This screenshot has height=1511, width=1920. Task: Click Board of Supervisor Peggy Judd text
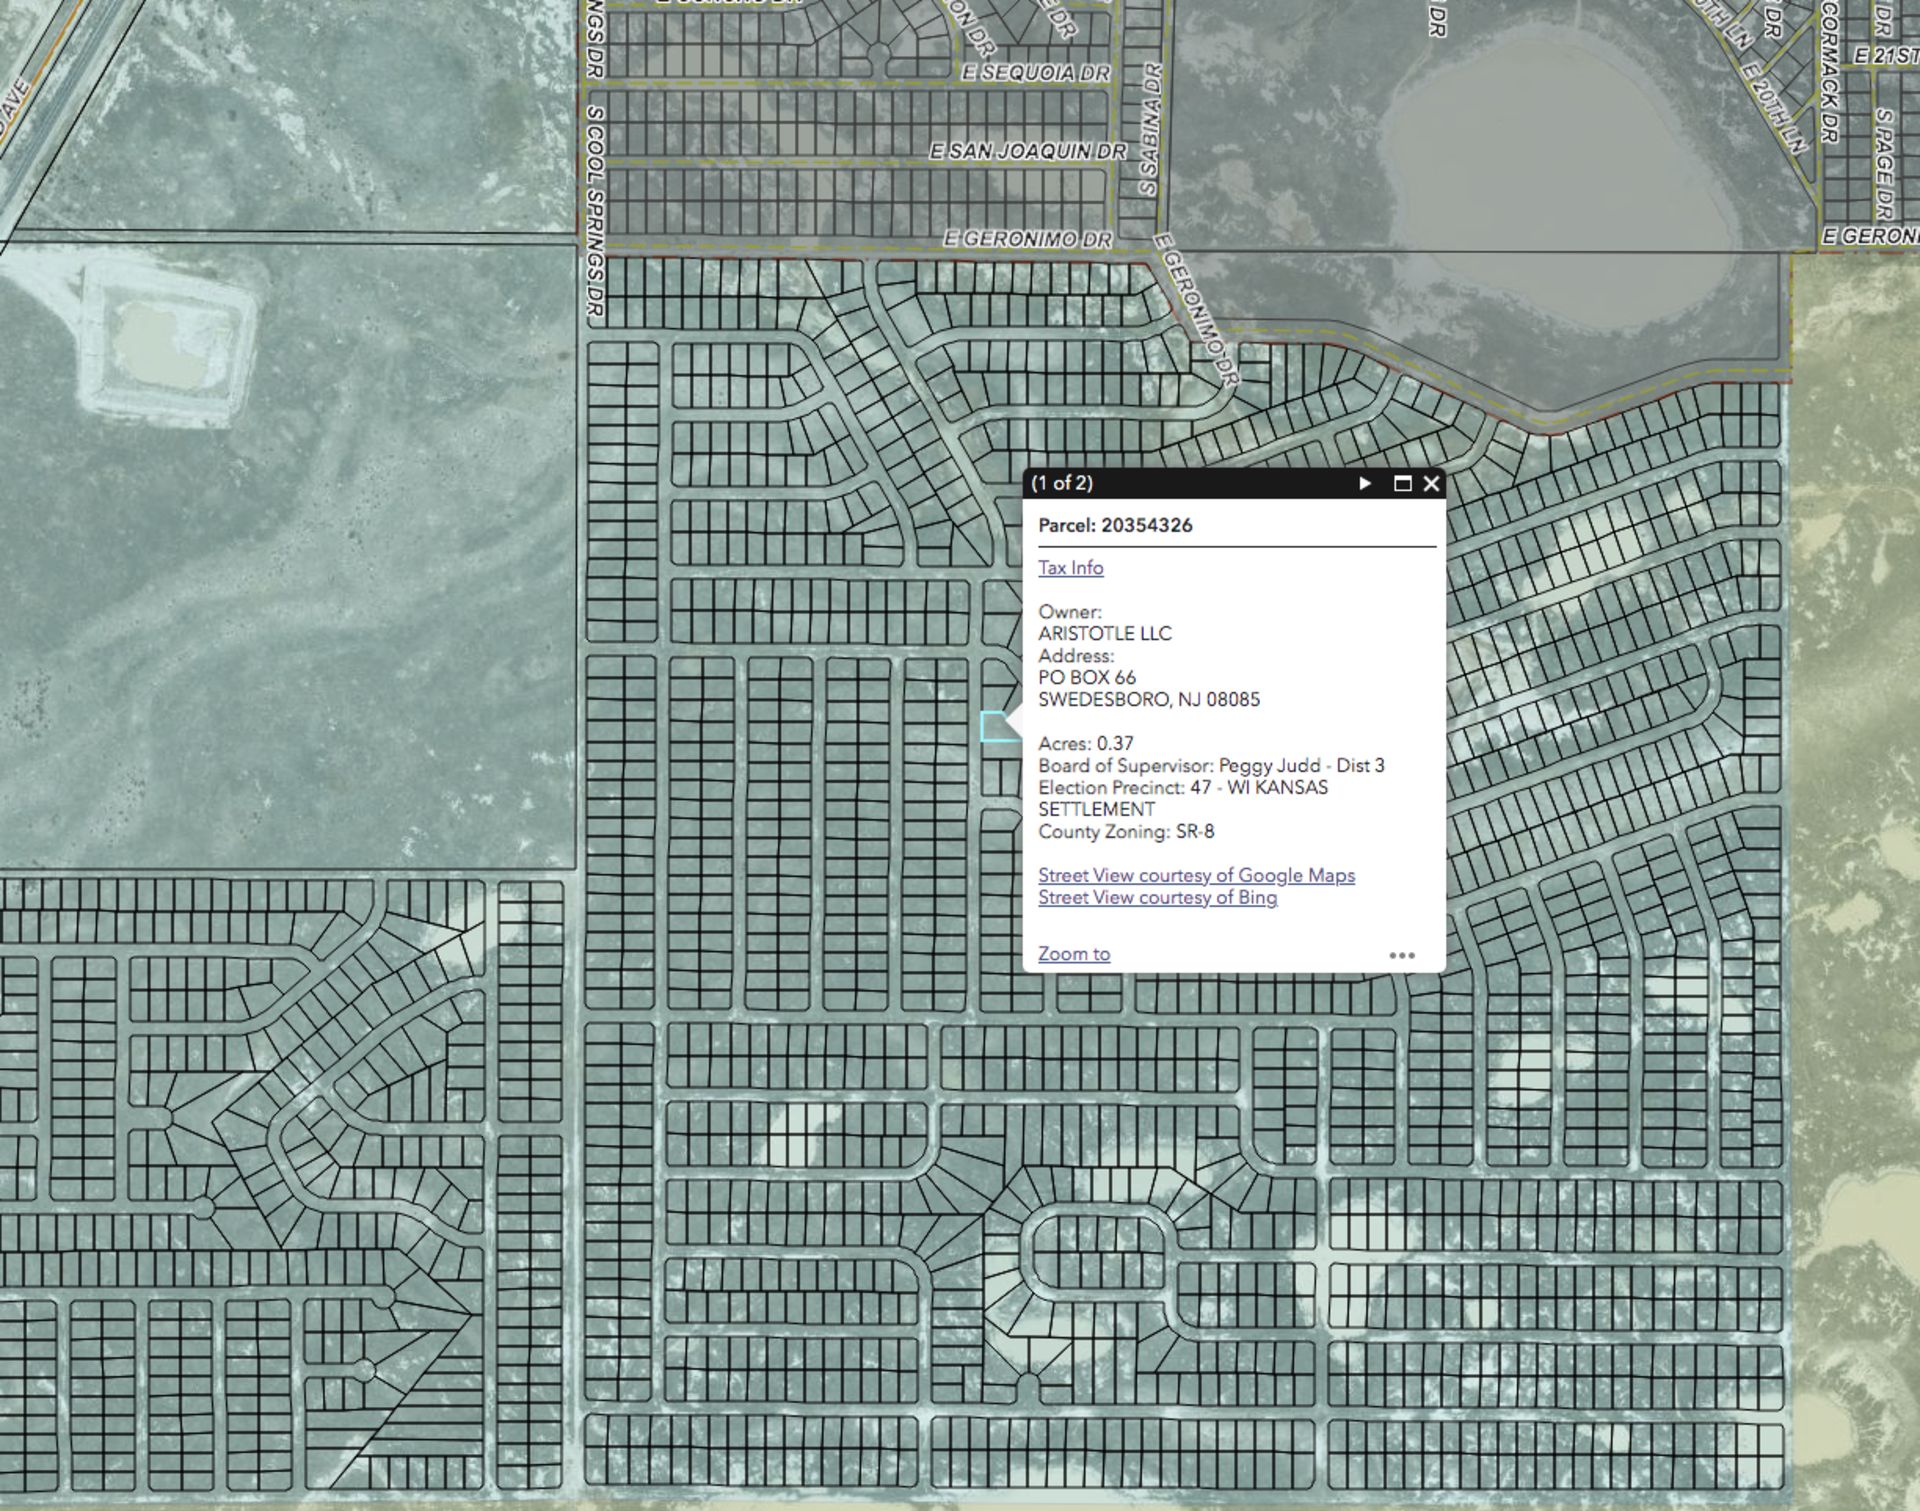[x=1211, y=765]
